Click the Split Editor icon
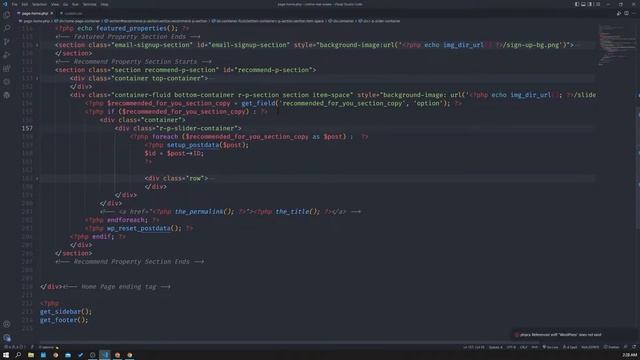 (x=627, y=13)
